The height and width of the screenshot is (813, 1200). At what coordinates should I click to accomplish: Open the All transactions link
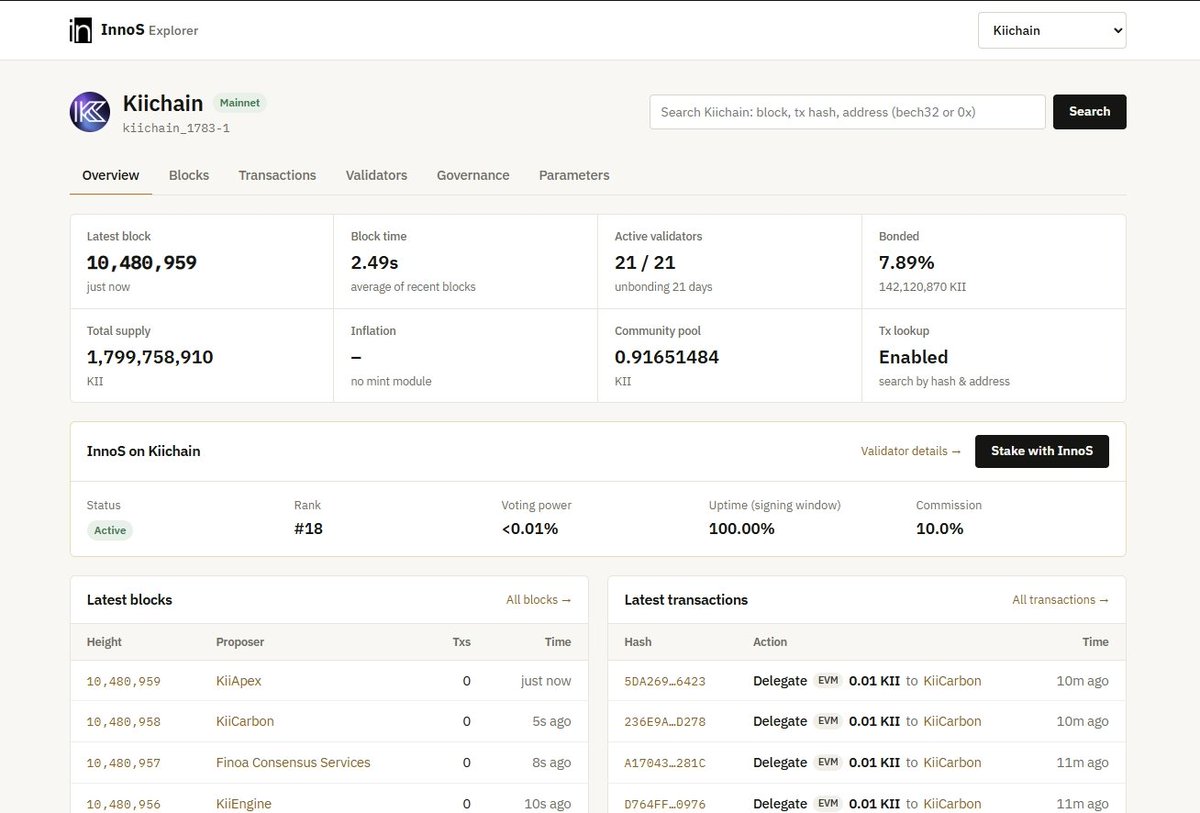pos(1061,600)
